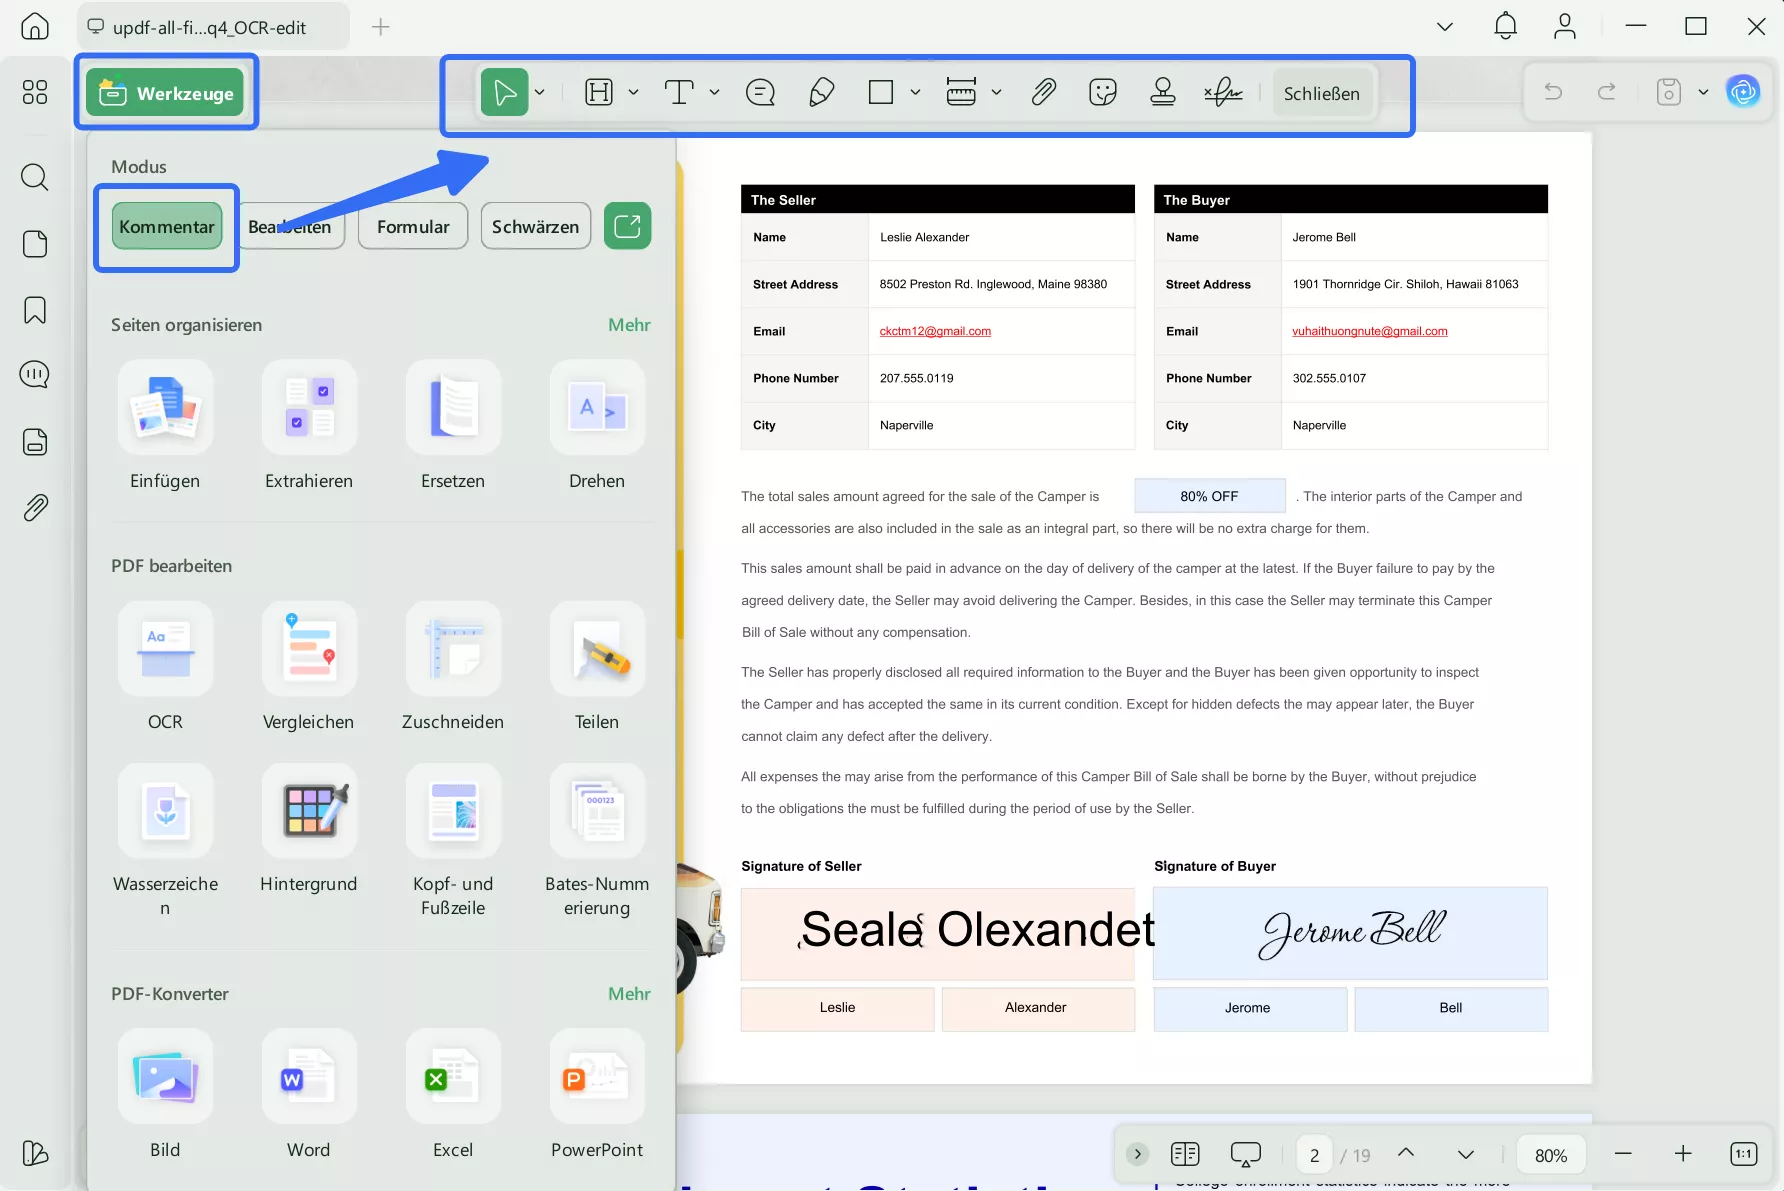Expand the shape tool dropdown

coord(915,92)
